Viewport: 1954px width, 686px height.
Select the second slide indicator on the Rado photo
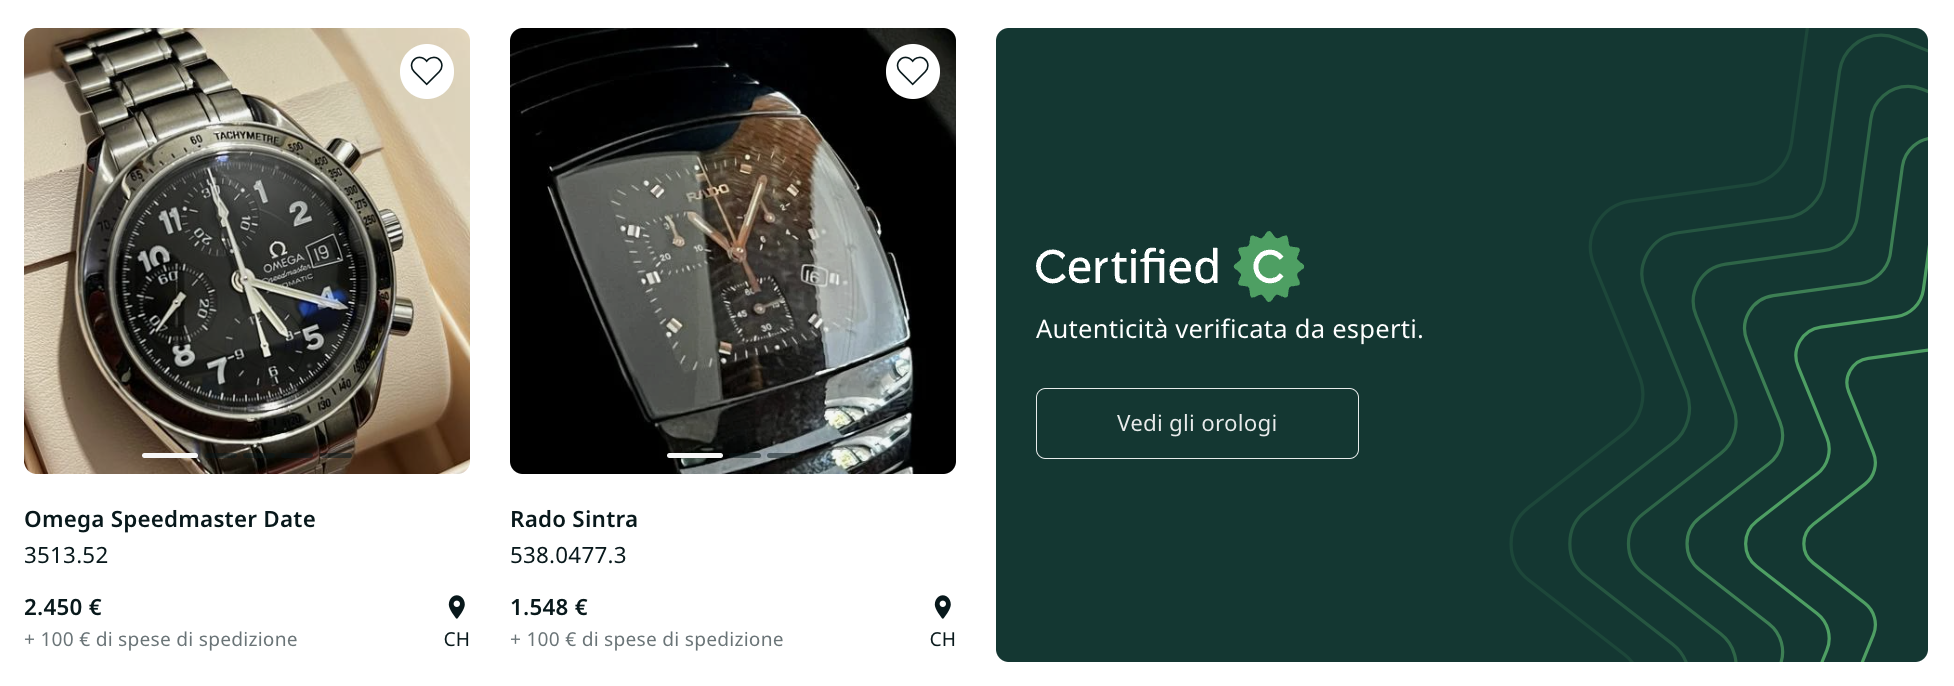pos(743,455)
